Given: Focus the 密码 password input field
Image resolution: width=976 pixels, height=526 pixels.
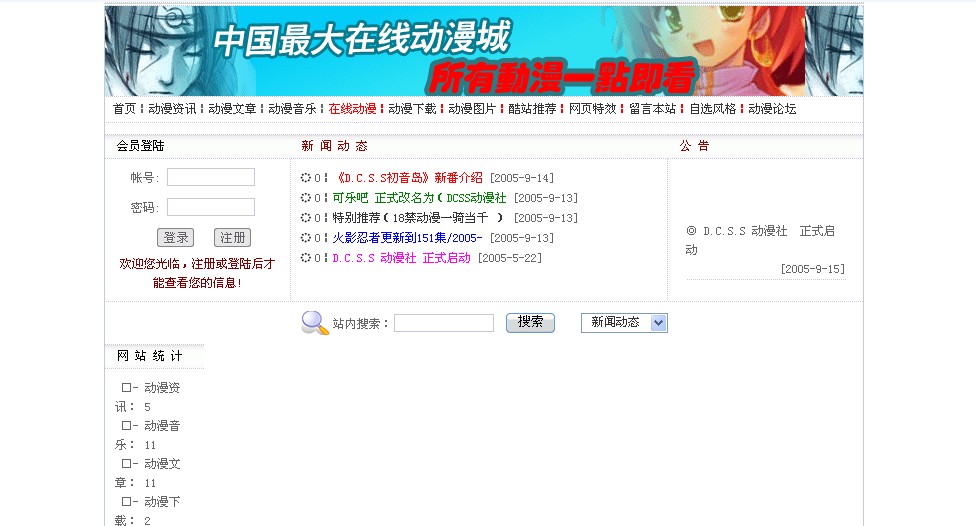Looking at the screenshot, I should coord(211,207).
